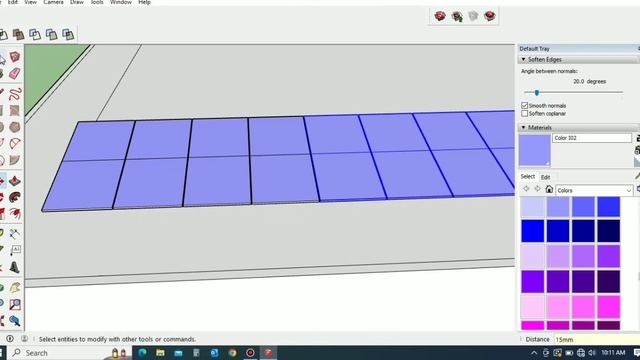640x360 pixels.
Task: Click the Distance measurement box
Action: coord(597,339)
